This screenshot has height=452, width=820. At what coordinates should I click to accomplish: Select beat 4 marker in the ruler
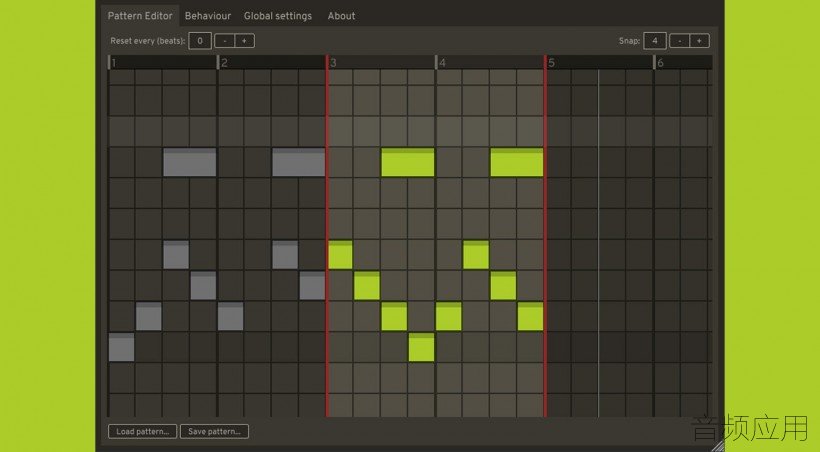[x=442, y=63]
